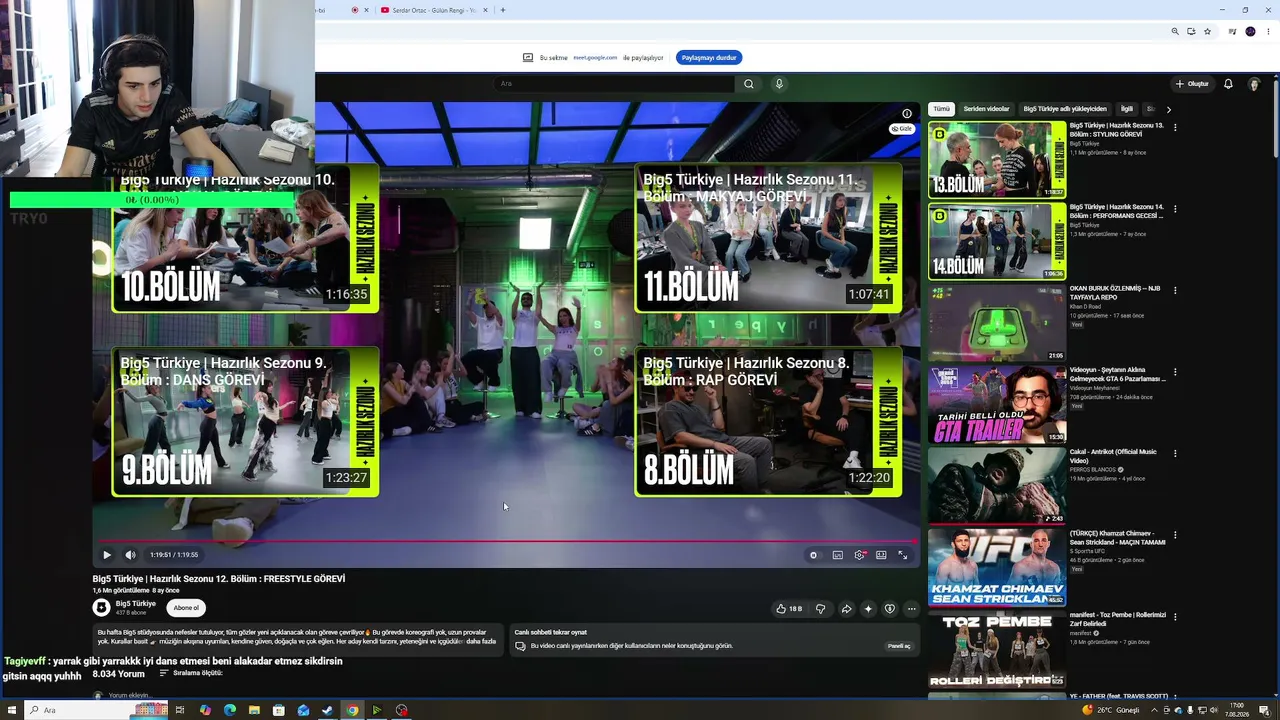Select the İlgili filter chip
This screenshot has width=1280, height=720.
pyautogui.click(x=1127, y=109)
